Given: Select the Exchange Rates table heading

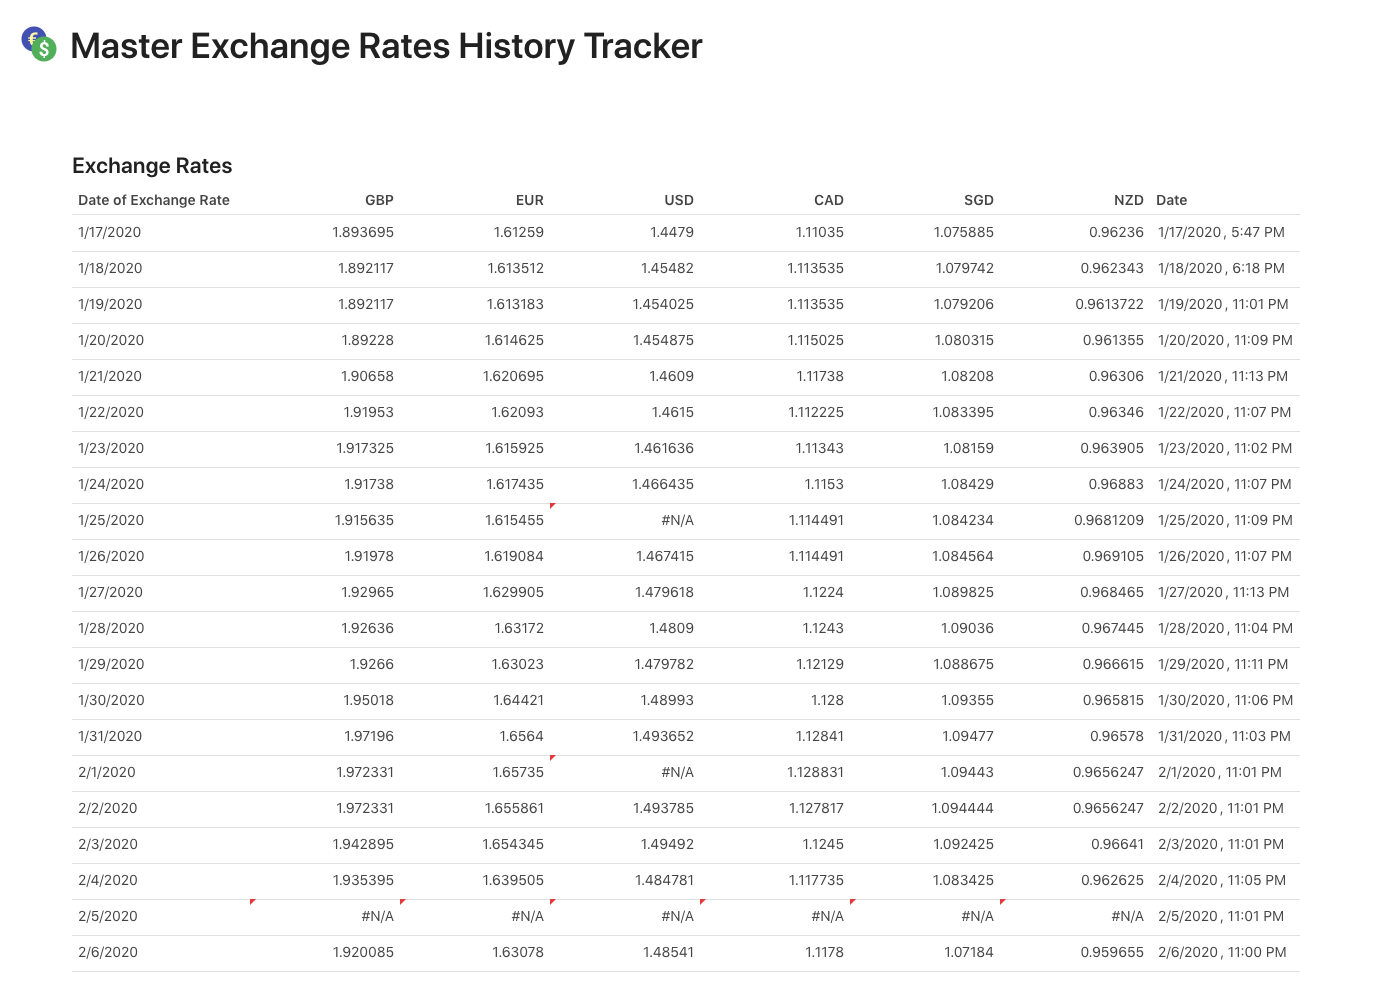Looking at the screenshot, I should click(x=152, y=166).
